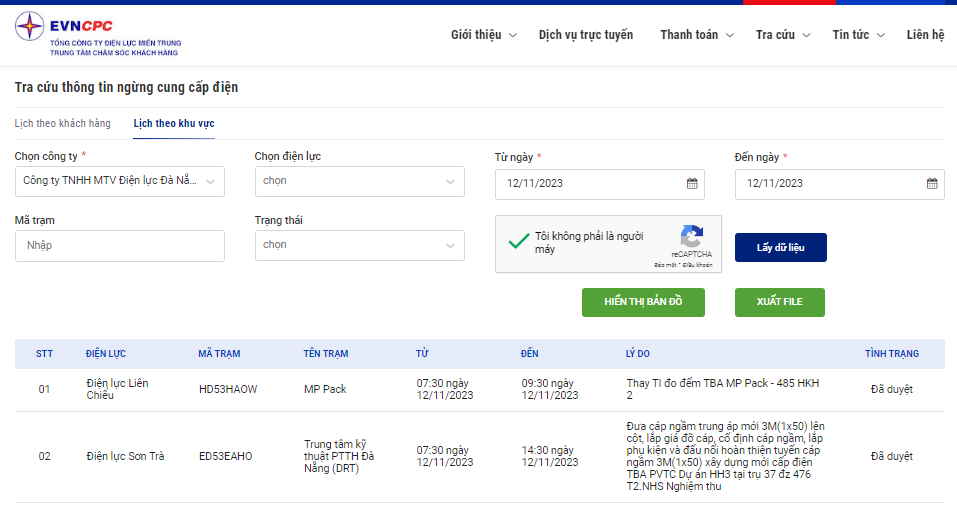Click the TÊN TRẠM column header
The image size is (957, 505).
coord(326,354)
